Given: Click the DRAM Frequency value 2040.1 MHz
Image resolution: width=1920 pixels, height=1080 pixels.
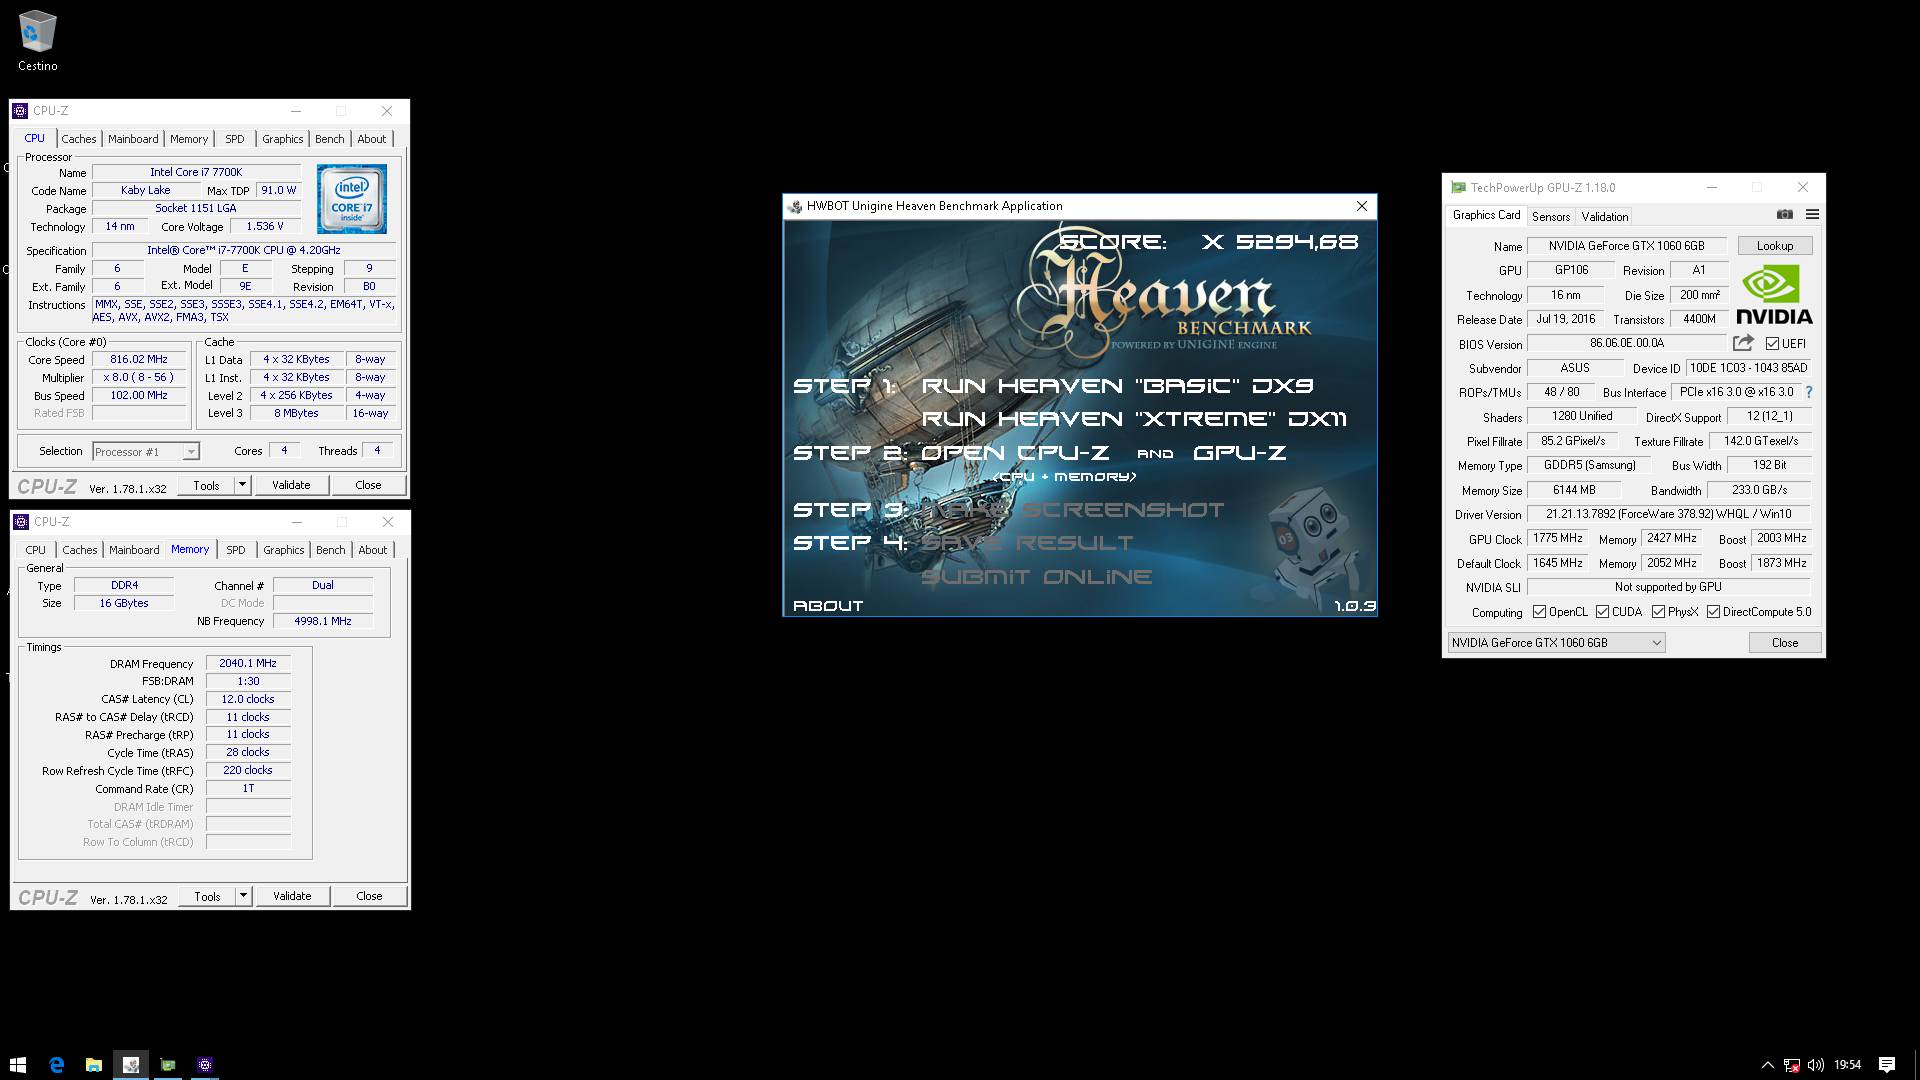Looking at the screenshot, I should [x=248, y=663].
